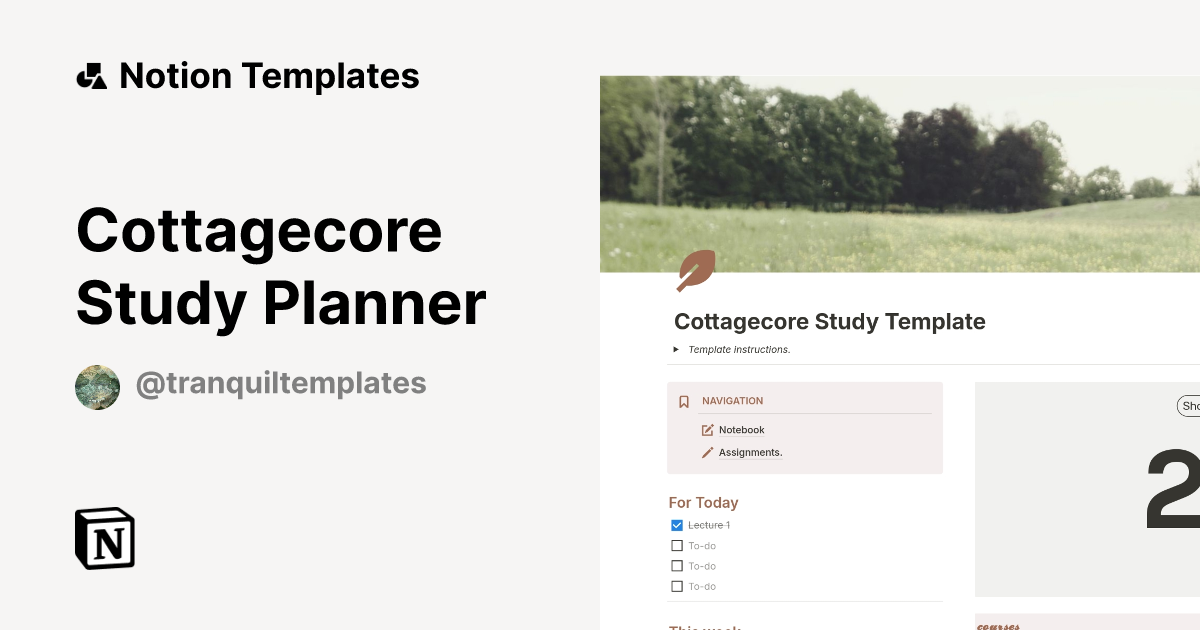This screenshot has width=1200, height=630.
Task: Check the first To-do item
Action: click(677, 545)
